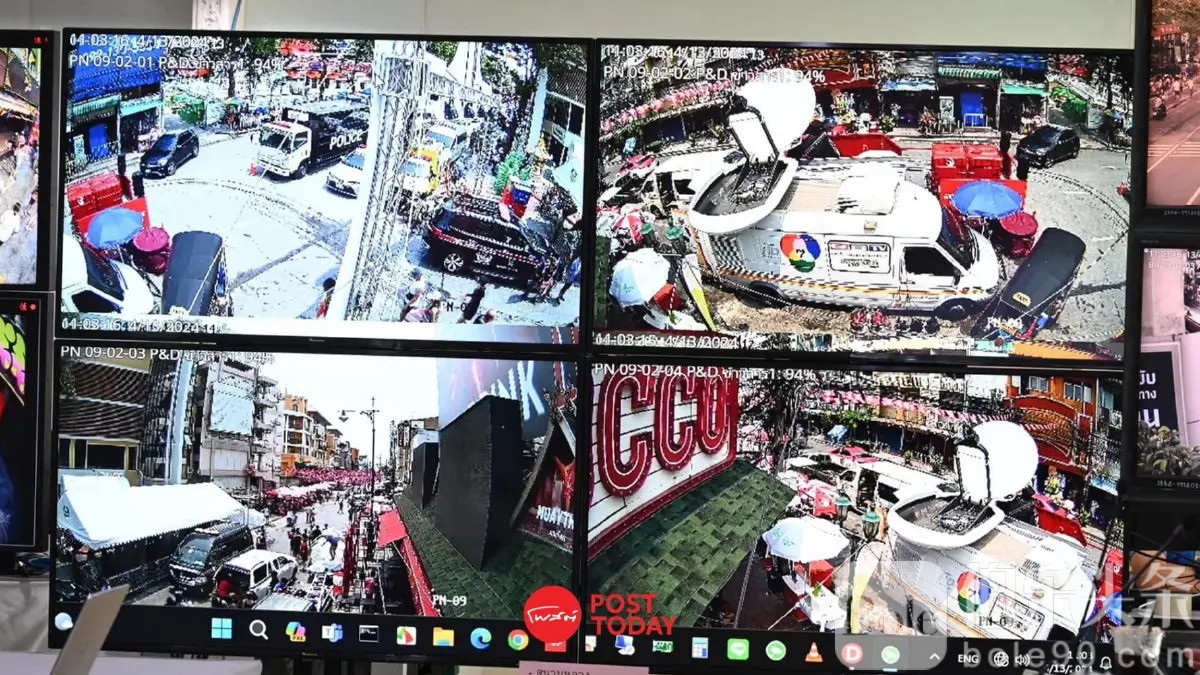Open the Calculator app icon
The image size is (1200, 675).
pyautogui.click(x=700, y=647)
